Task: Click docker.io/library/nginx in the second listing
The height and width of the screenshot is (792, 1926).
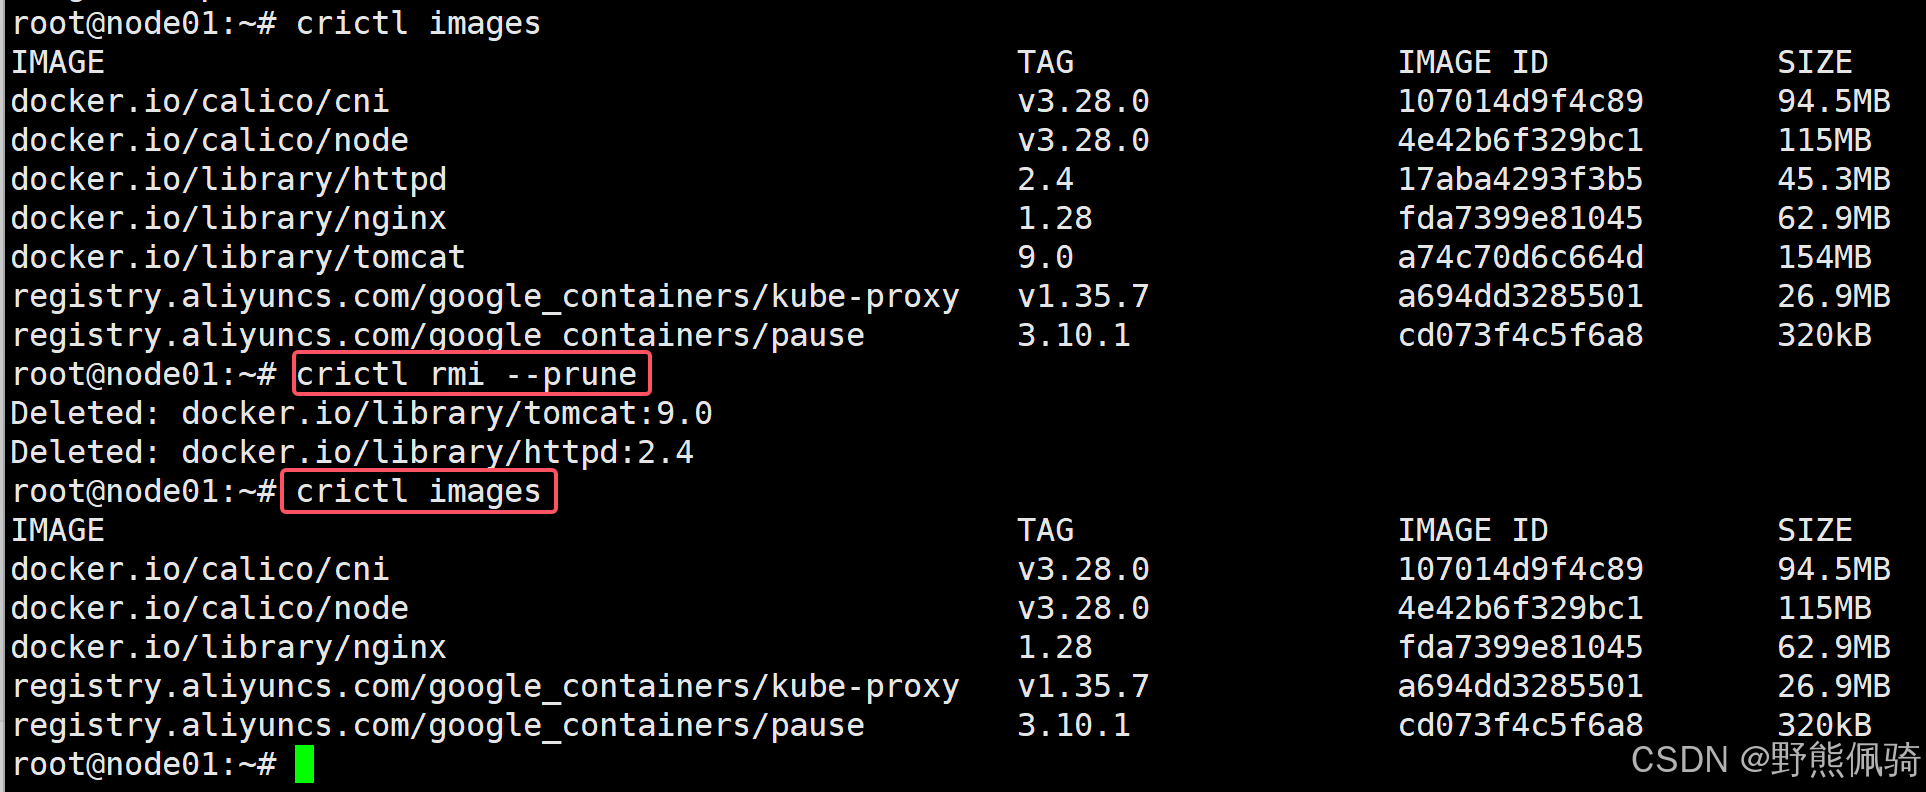Action: 228,647
